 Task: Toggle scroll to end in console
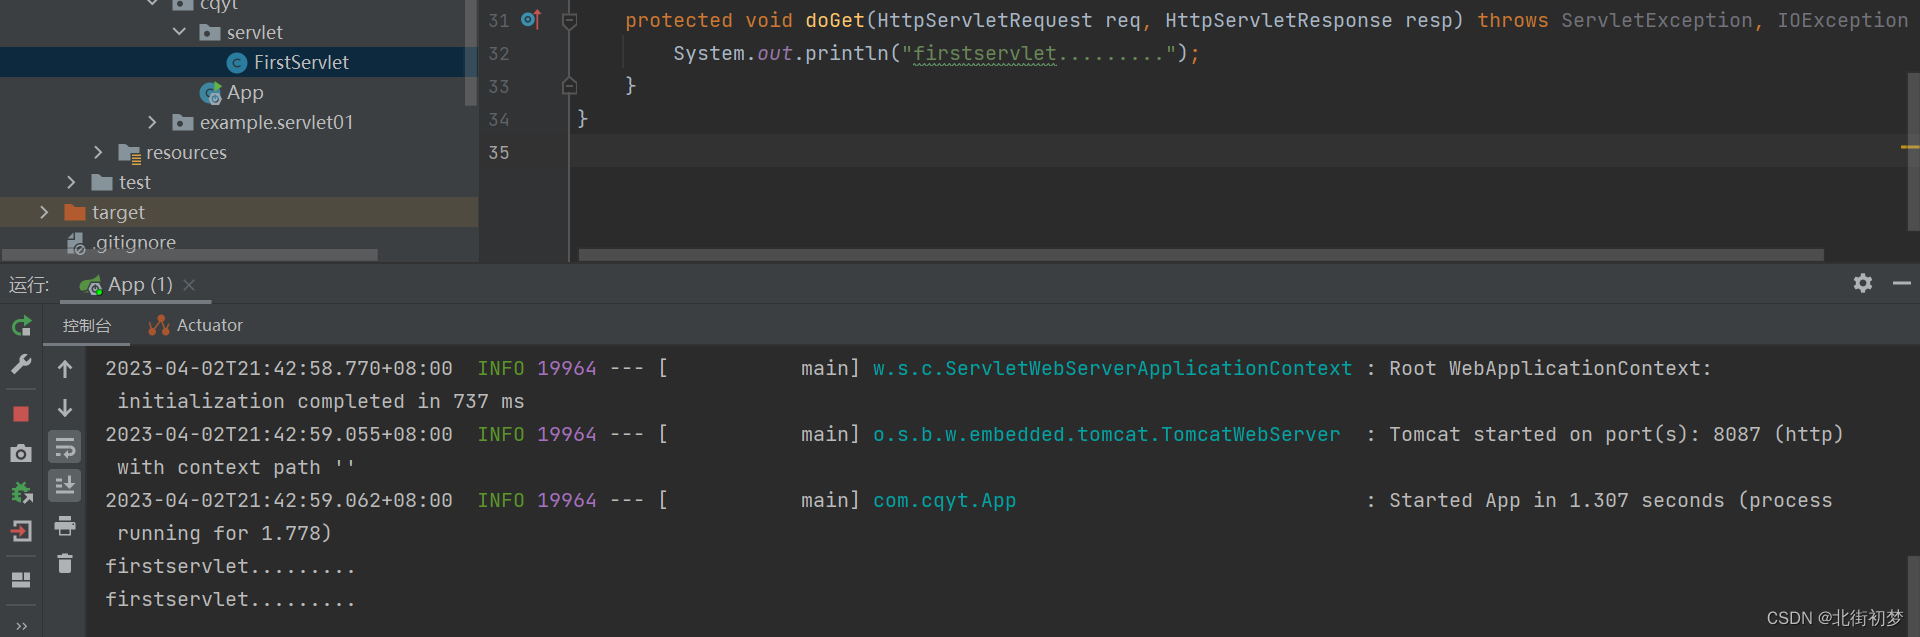(65, 485)
